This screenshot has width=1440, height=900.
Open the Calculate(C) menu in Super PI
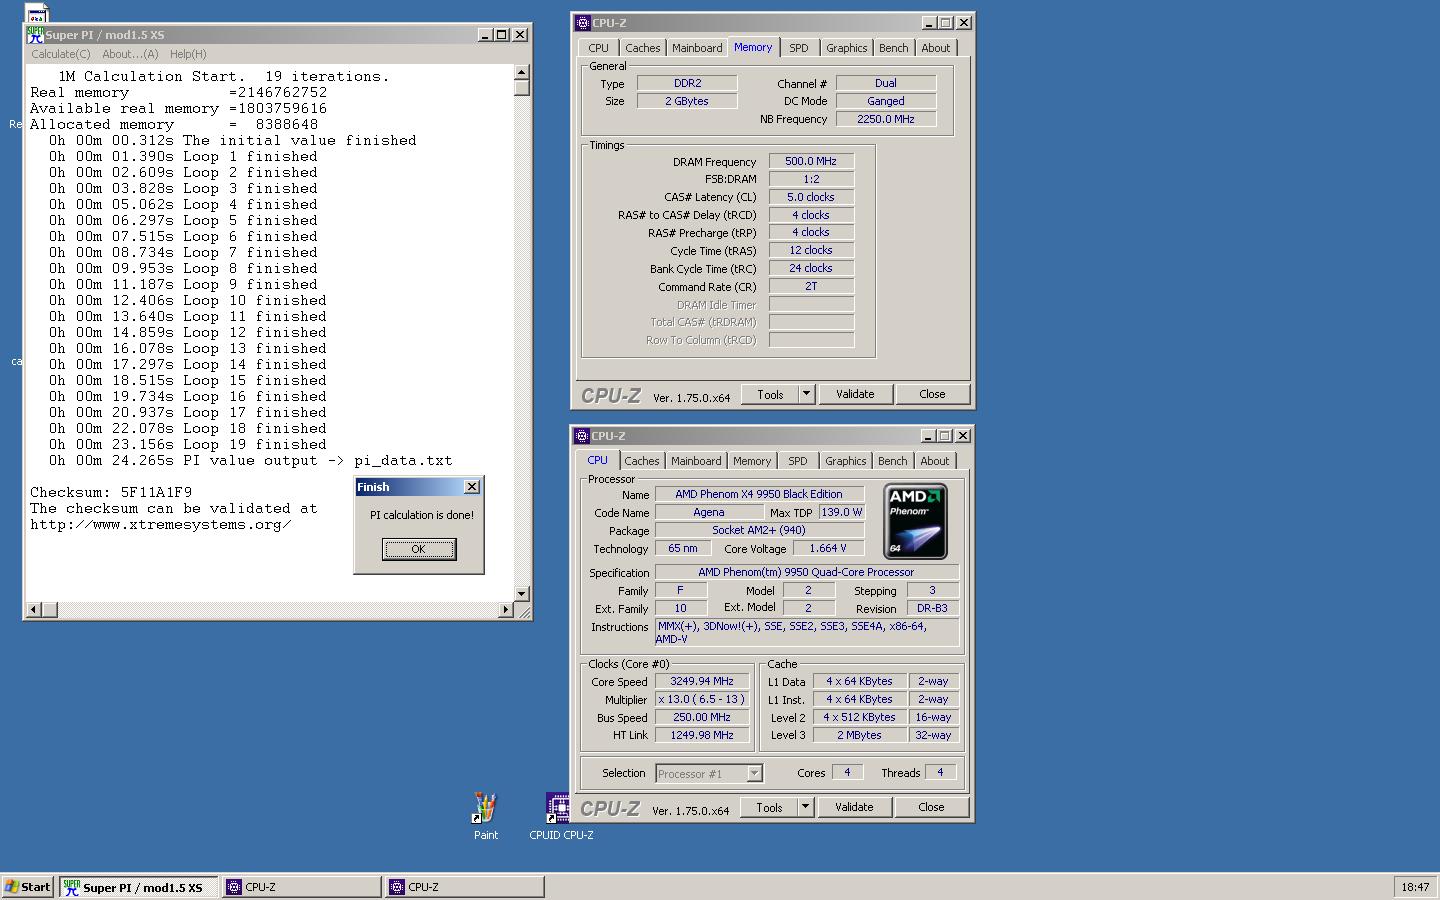[x=60, y=54]
